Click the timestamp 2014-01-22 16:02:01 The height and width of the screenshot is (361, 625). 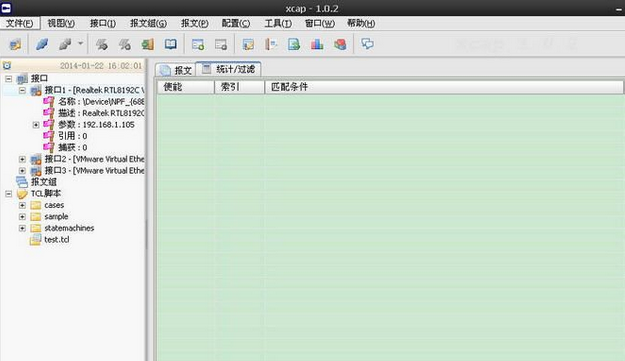pos(101,66)
